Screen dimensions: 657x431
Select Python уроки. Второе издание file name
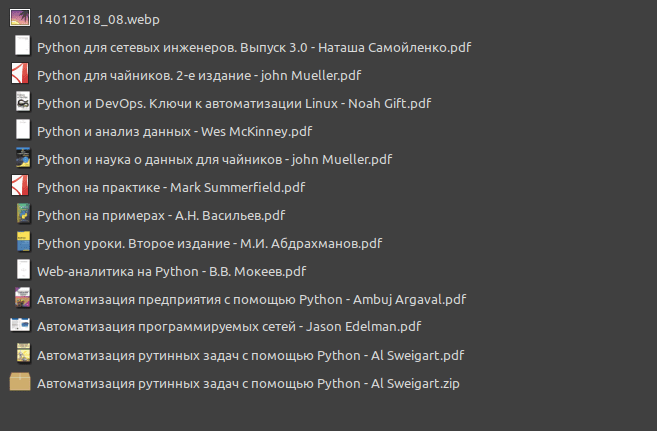pos(208,243)
